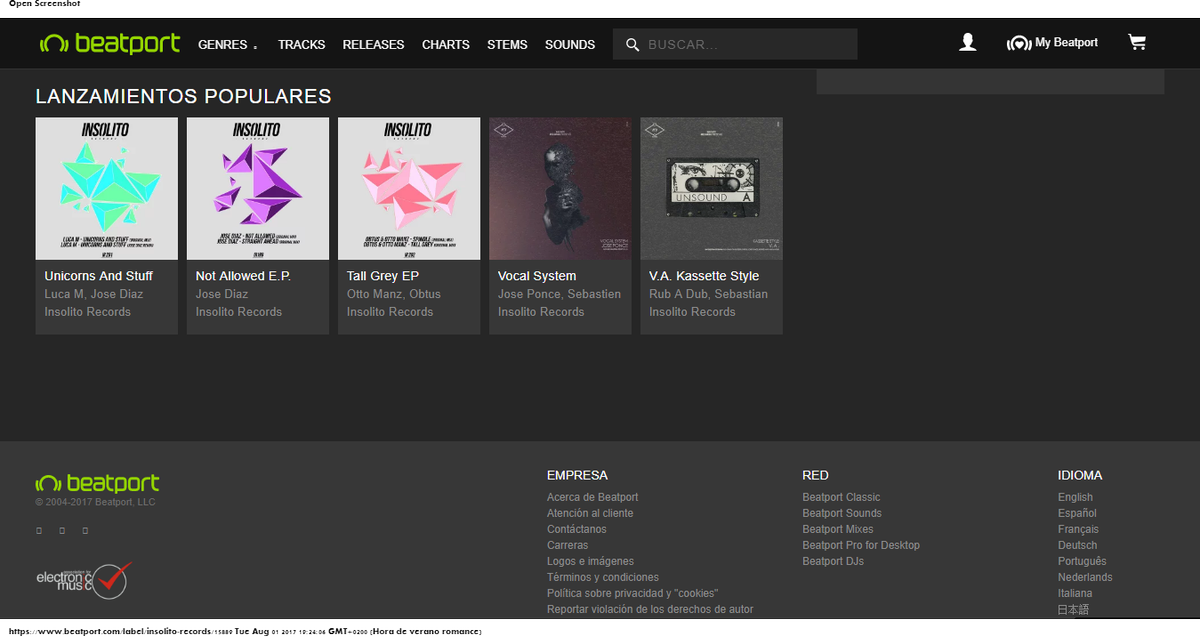The width and height of the screenshot is (1200, 637).
Task: Click second social icon in footer
Action: point(62,530)
